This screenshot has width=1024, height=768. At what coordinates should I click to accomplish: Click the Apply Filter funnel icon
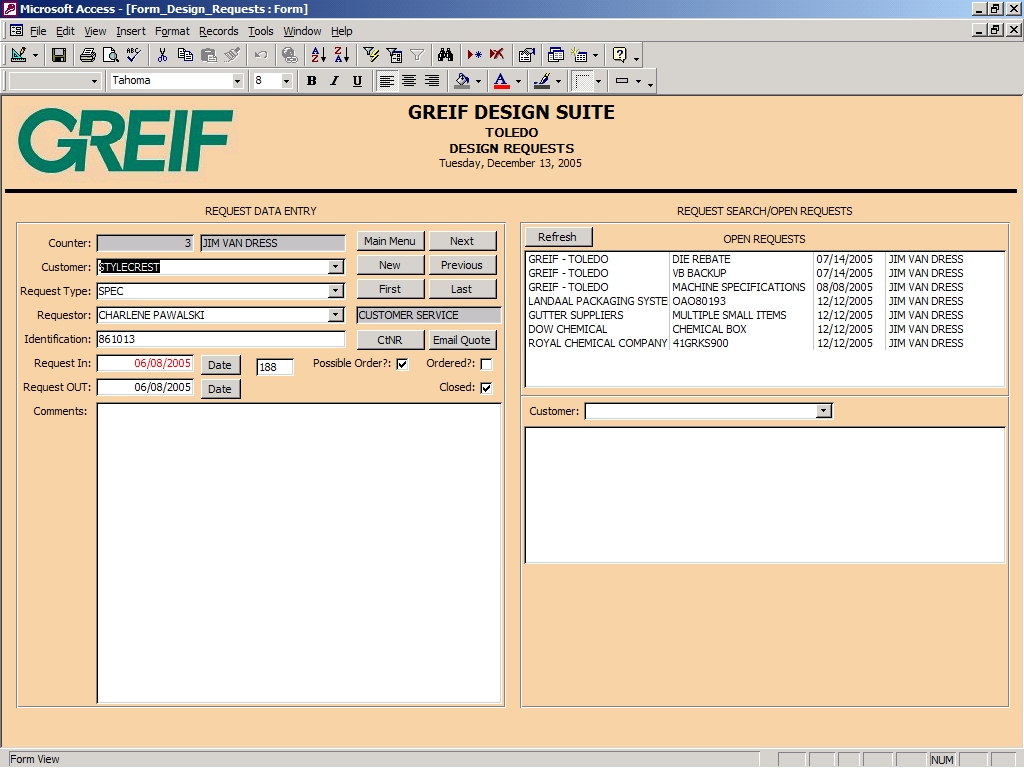tap(417, 55)
